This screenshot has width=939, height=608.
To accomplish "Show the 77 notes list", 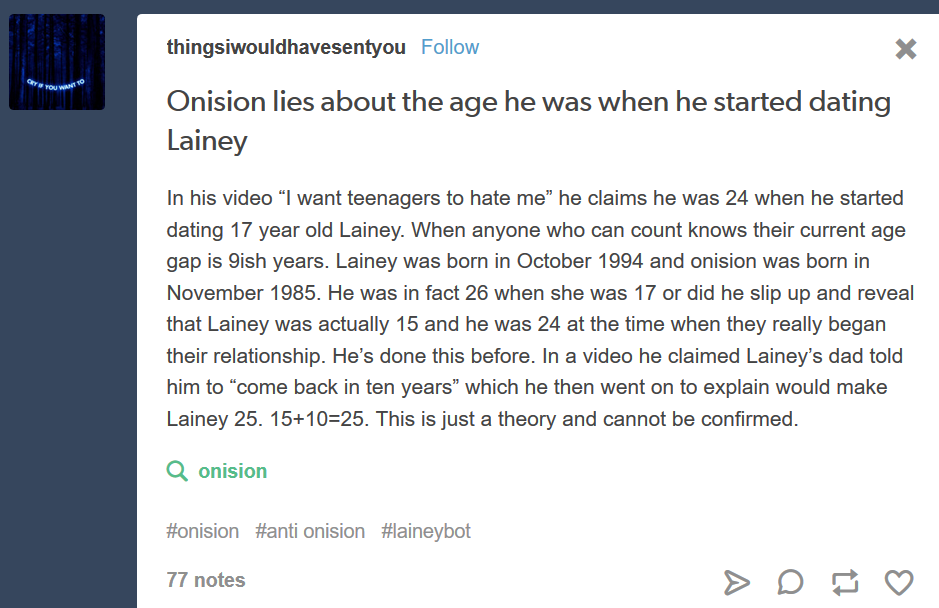I will point(206,580).
